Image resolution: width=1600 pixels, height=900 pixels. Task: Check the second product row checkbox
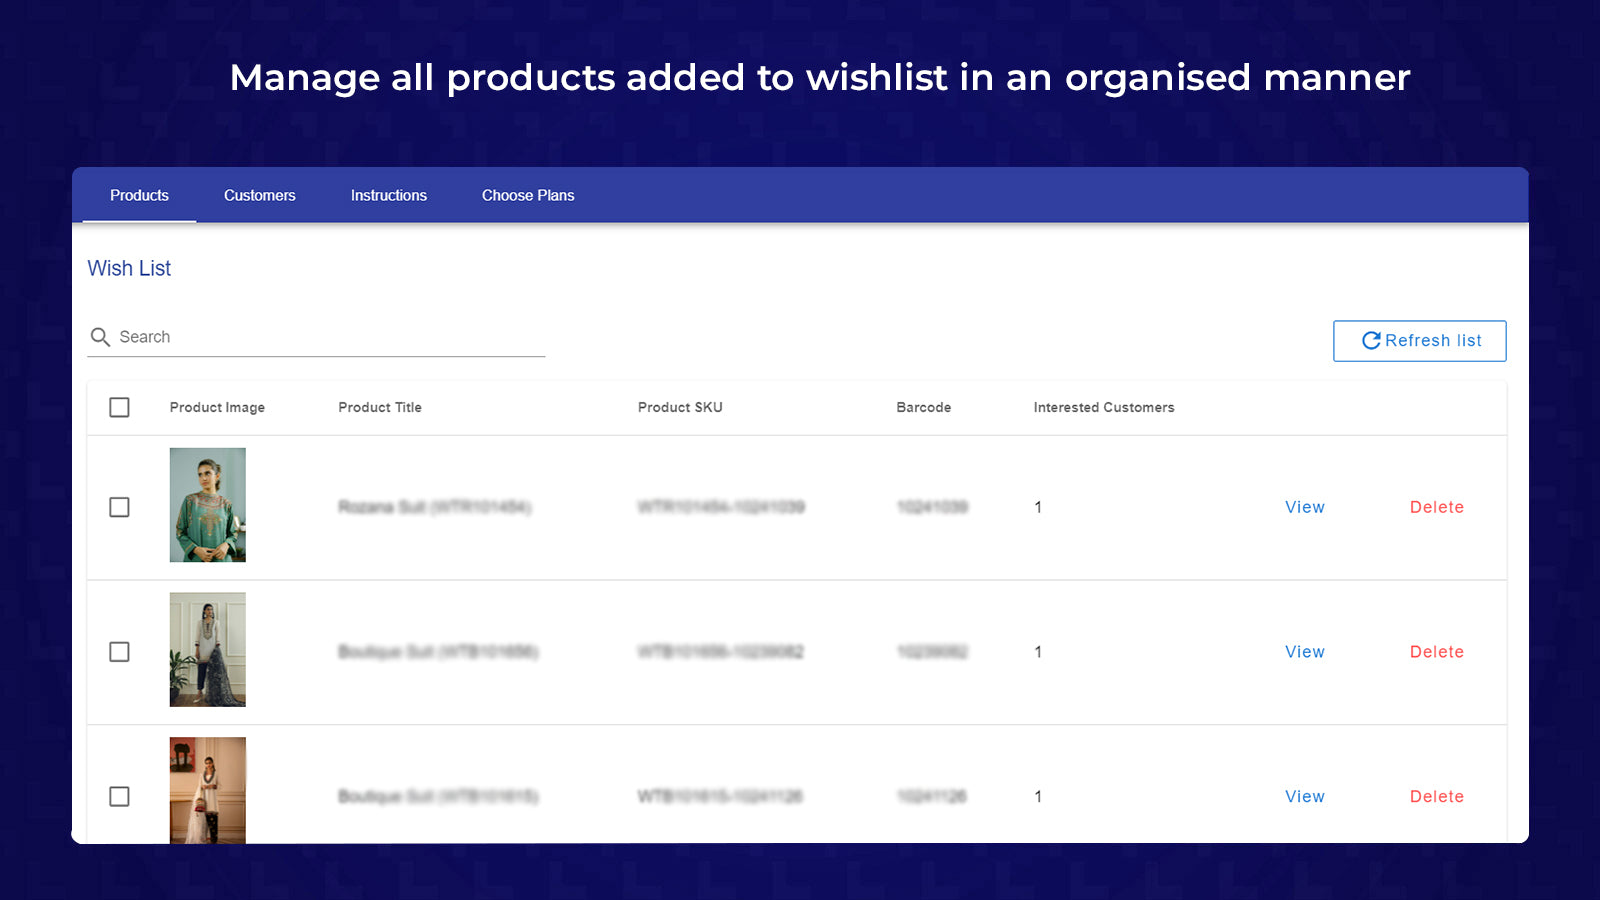coord(119,652)
